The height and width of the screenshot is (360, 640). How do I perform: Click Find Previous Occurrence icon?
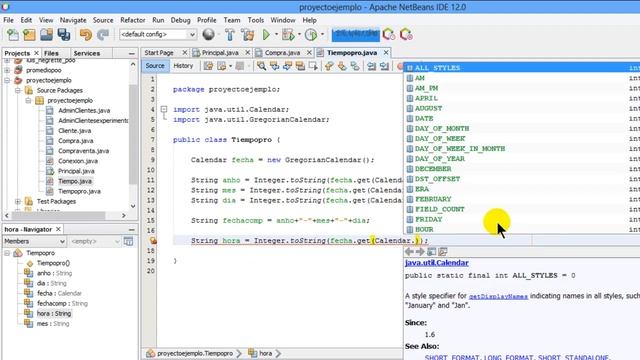[274, 66]
